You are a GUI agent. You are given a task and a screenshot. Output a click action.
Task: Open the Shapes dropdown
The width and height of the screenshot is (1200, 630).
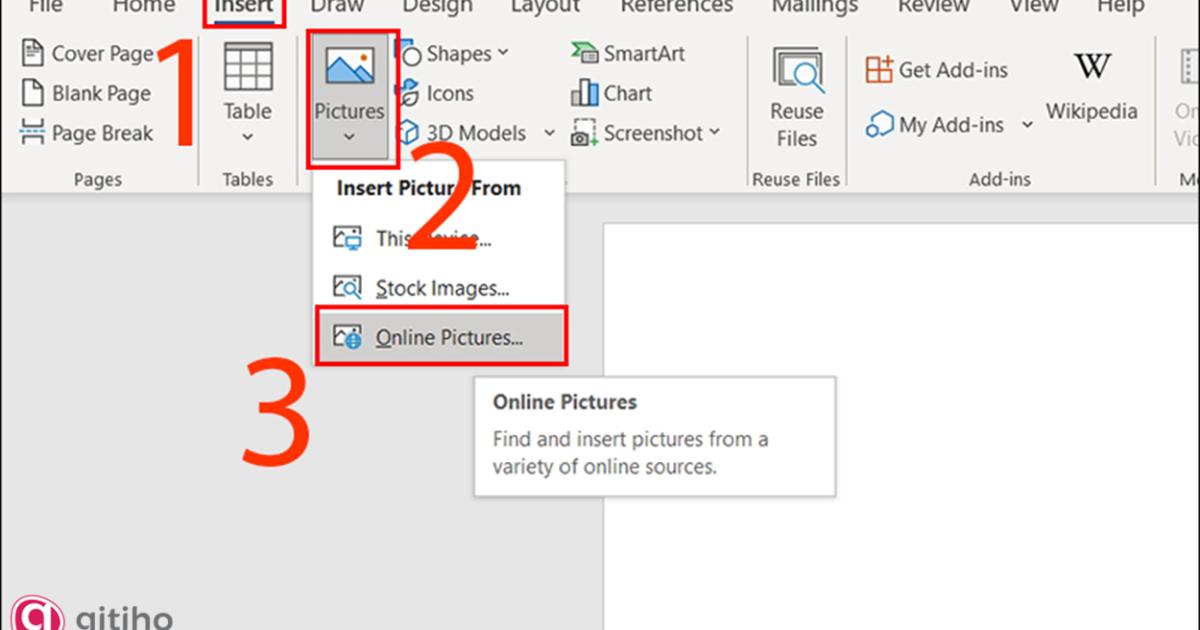click(502, 53)
